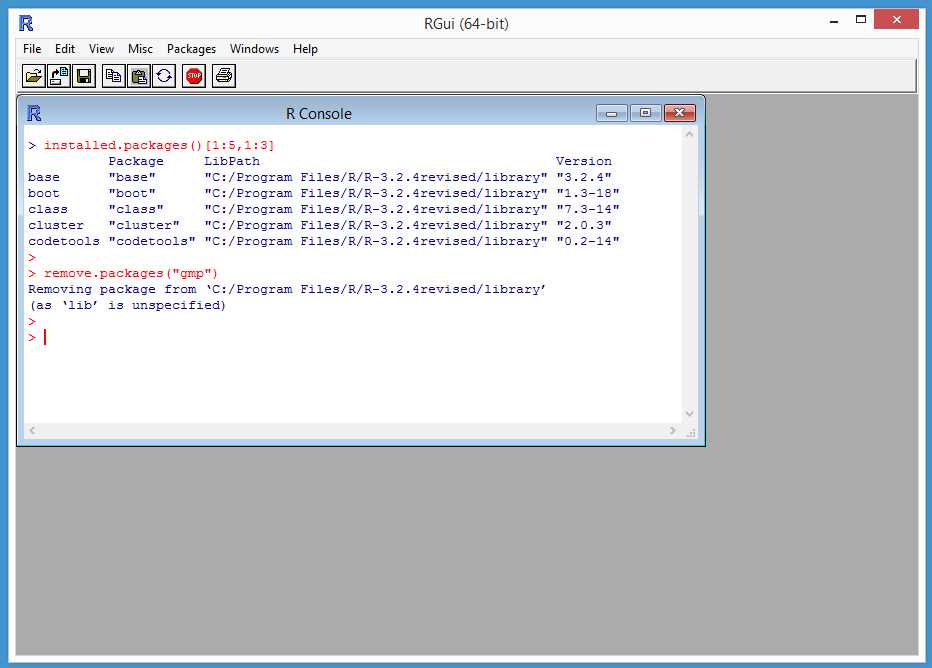This screenshot has width=932, height=668.
Task: Click the LibPath column header
Action: tap(232, 161)
